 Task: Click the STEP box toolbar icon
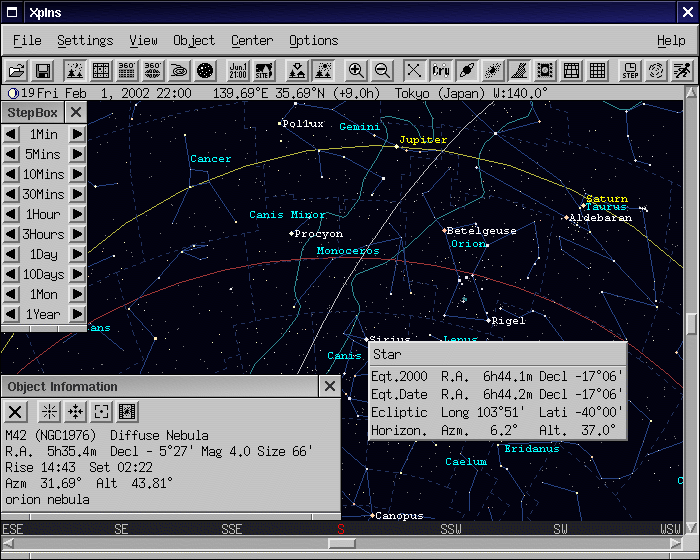point(630,71)
